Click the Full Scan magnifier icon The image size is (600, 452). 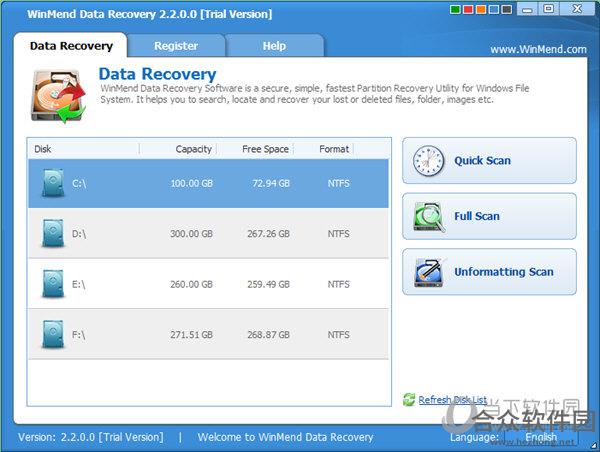click(429, 217)
